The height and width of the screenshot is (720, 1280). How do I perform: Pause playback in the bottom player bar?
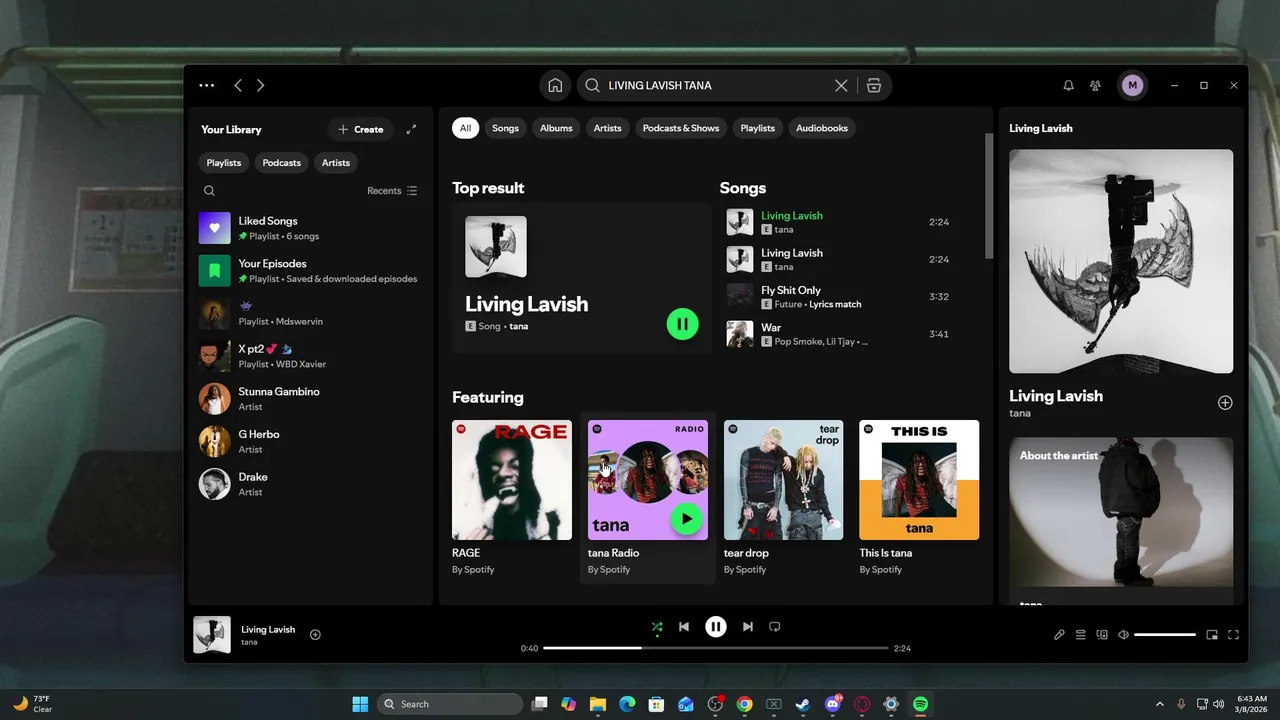(x=716, y=627)
